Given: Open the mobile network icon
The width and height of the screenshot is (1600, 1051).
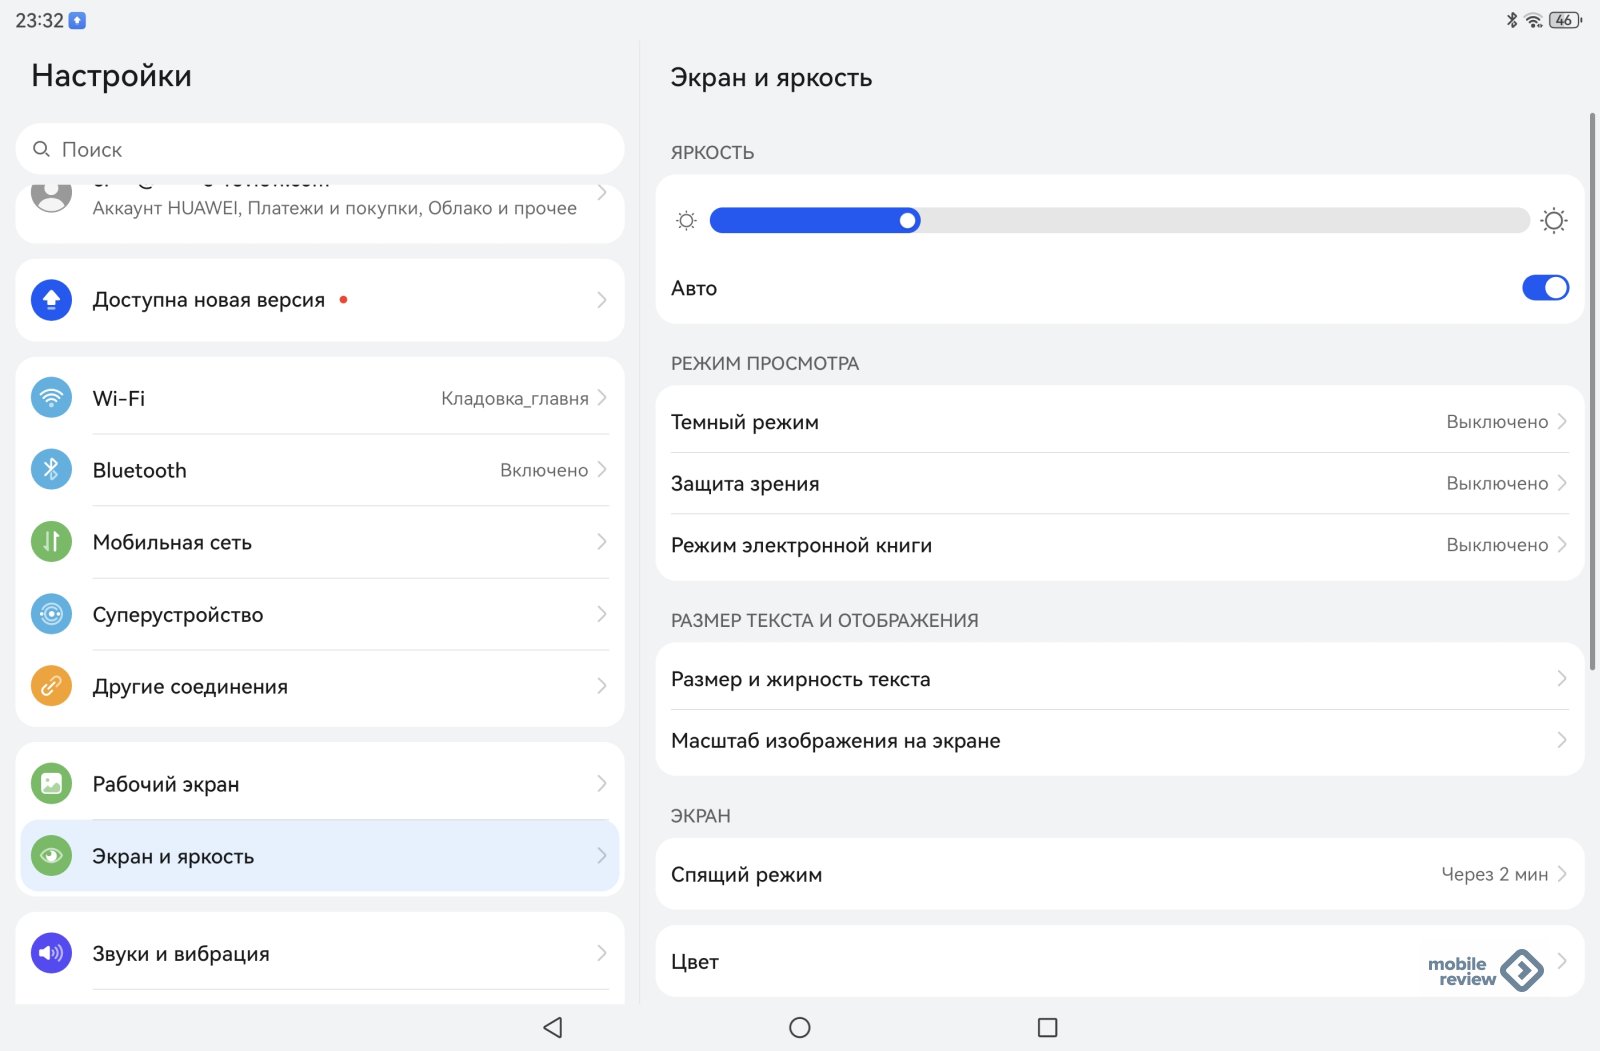Looking at the screenshot, I should click(51, 542).
